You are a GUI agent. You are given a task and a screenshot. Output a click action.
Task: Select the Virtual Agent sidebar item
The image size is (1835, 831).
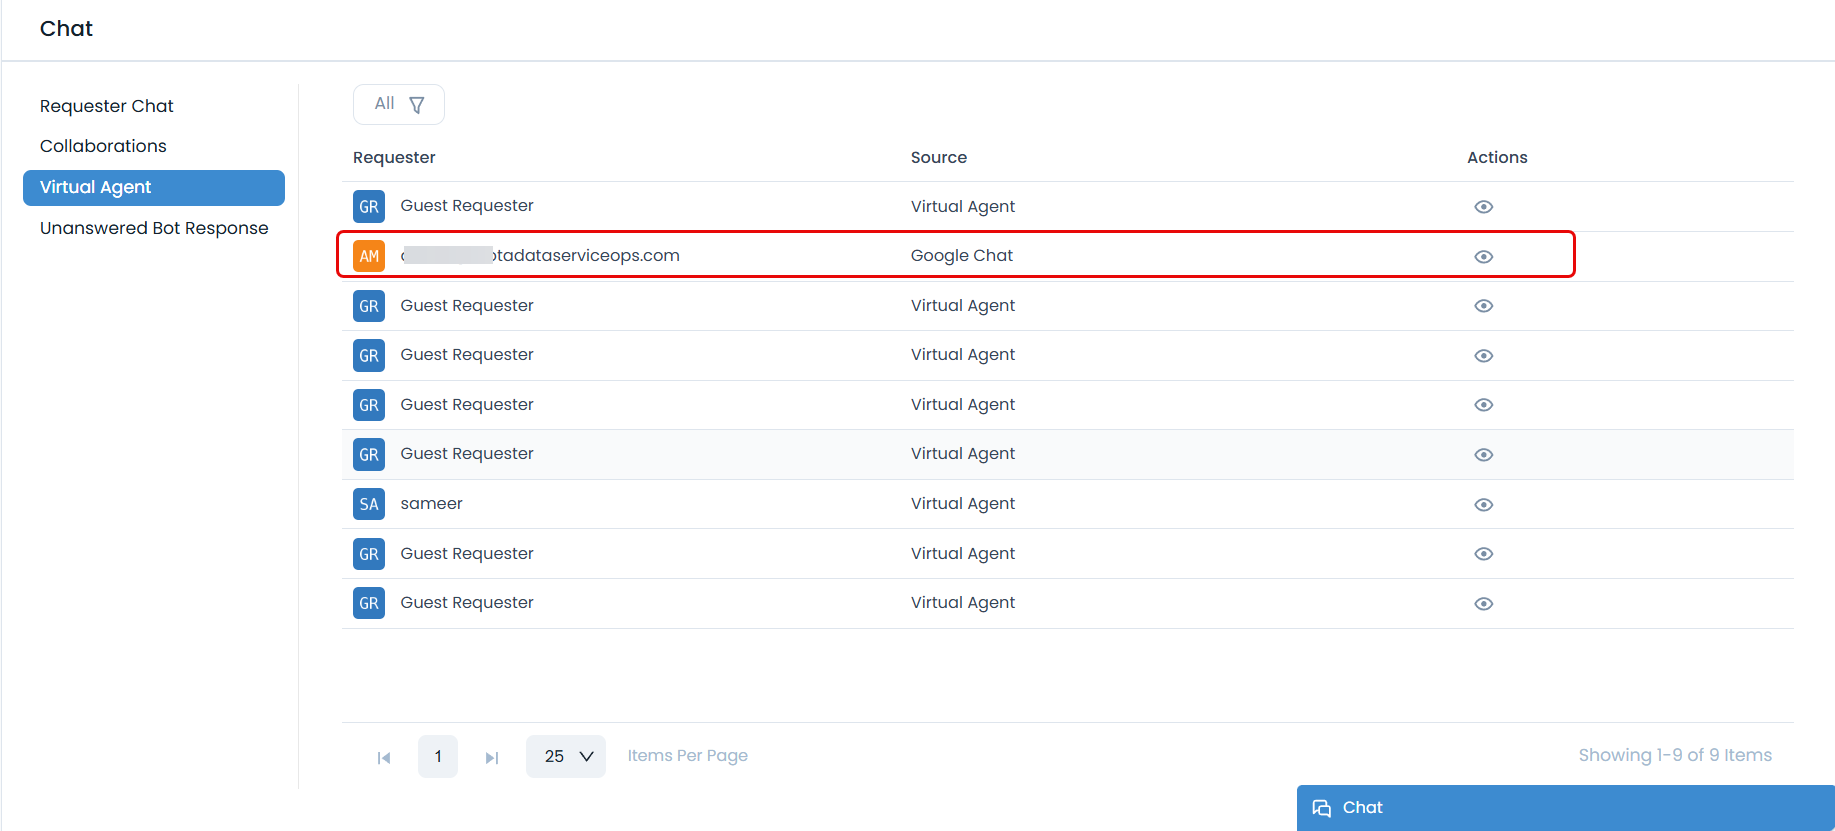[154, 187]
